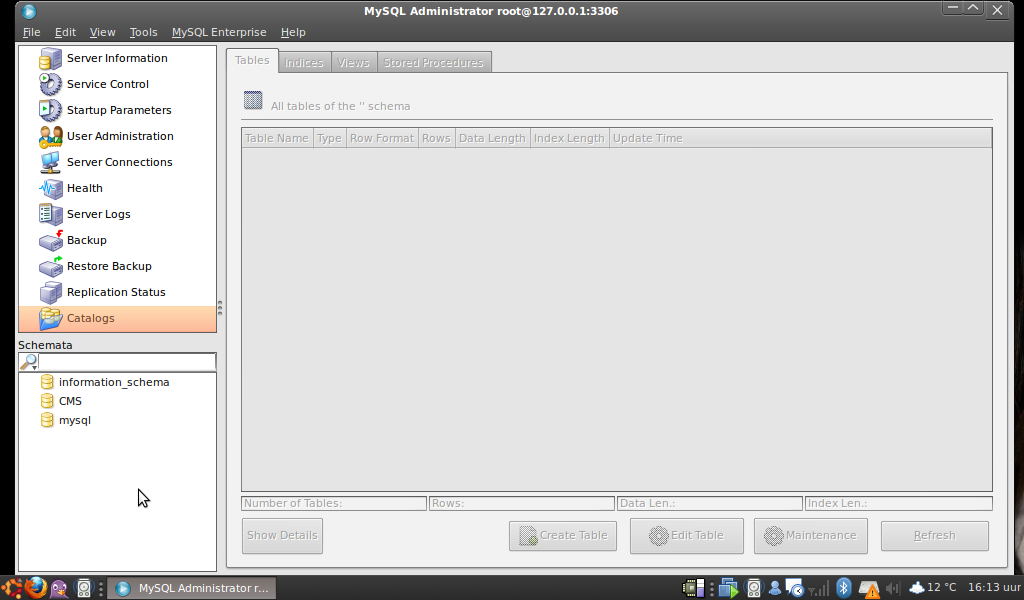
Task: Open the Ubuntu main menu icon
Action: [12, 588]
